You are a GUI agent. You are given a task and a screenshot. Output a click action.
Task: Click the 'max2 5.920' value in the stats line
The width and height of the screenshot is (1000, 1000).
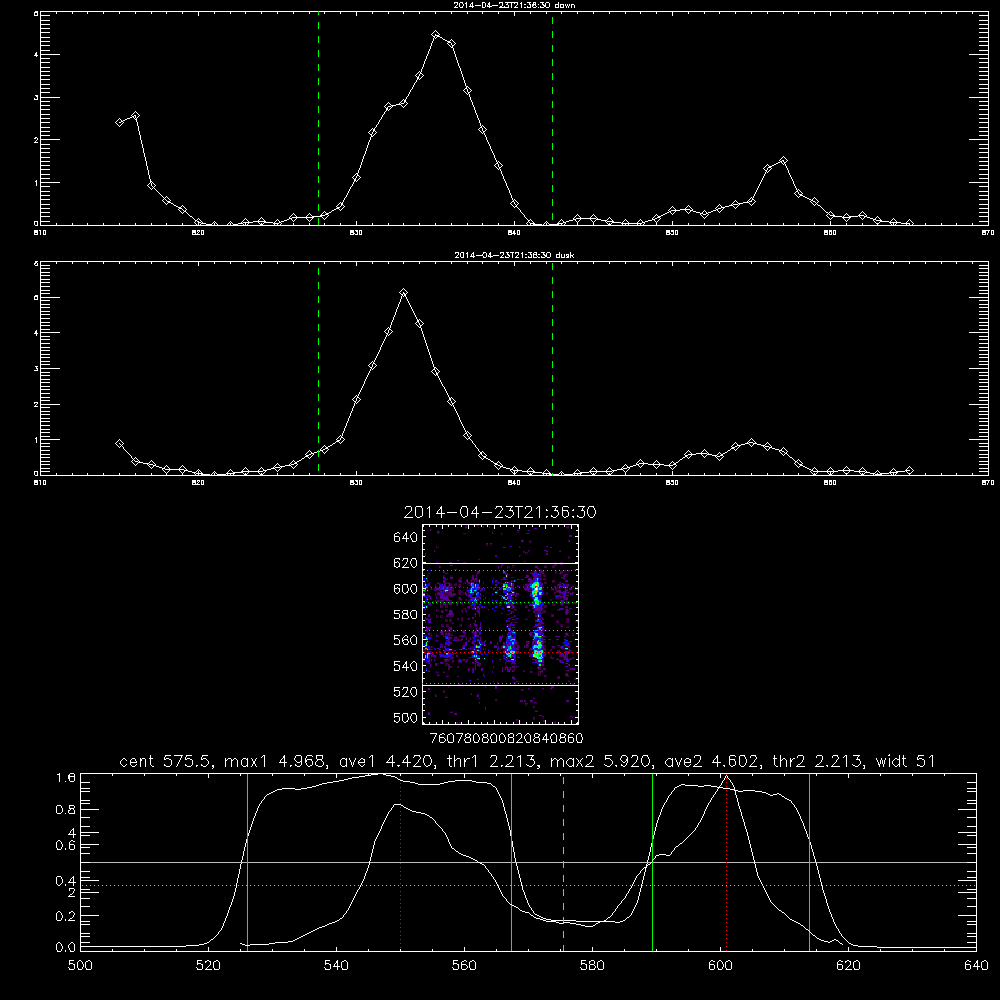[x=603, y=761]
